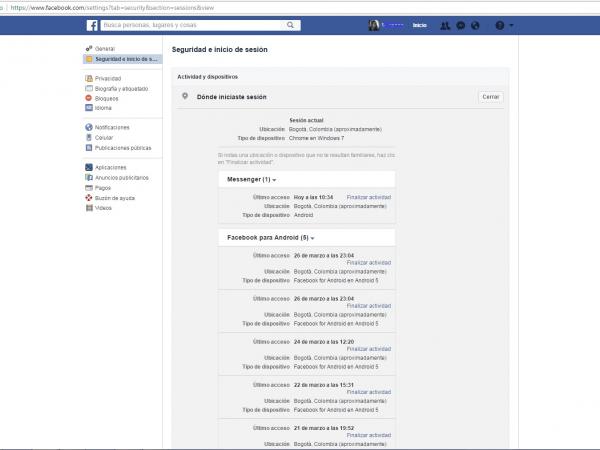Click Finalizar actividad for Messenger session
Screen dimensions: 600x450
coord(369,197)
